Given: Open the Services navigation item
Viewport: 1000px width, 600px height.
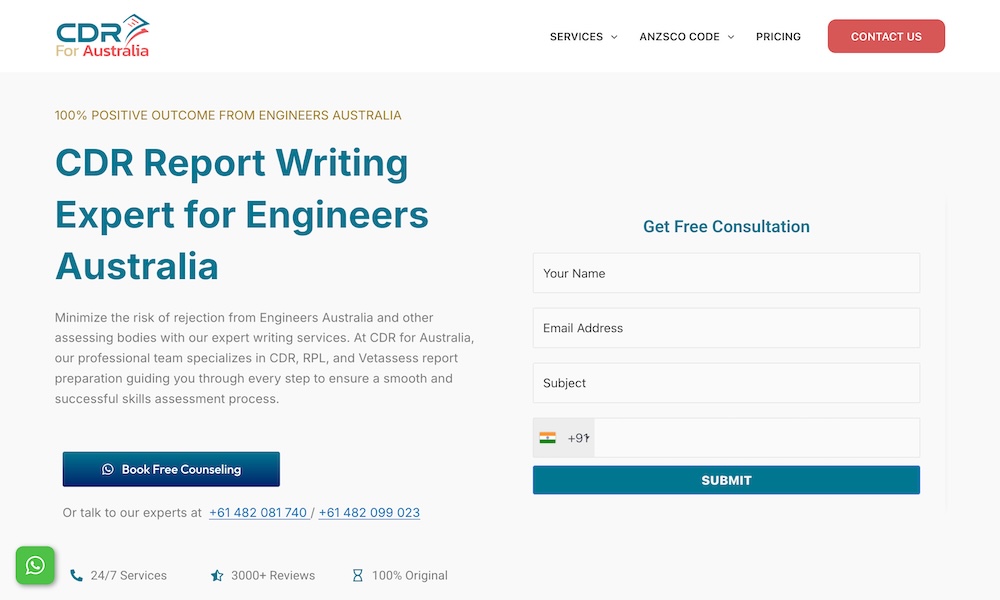Looking at the screenshot, I should coord(576,37).
